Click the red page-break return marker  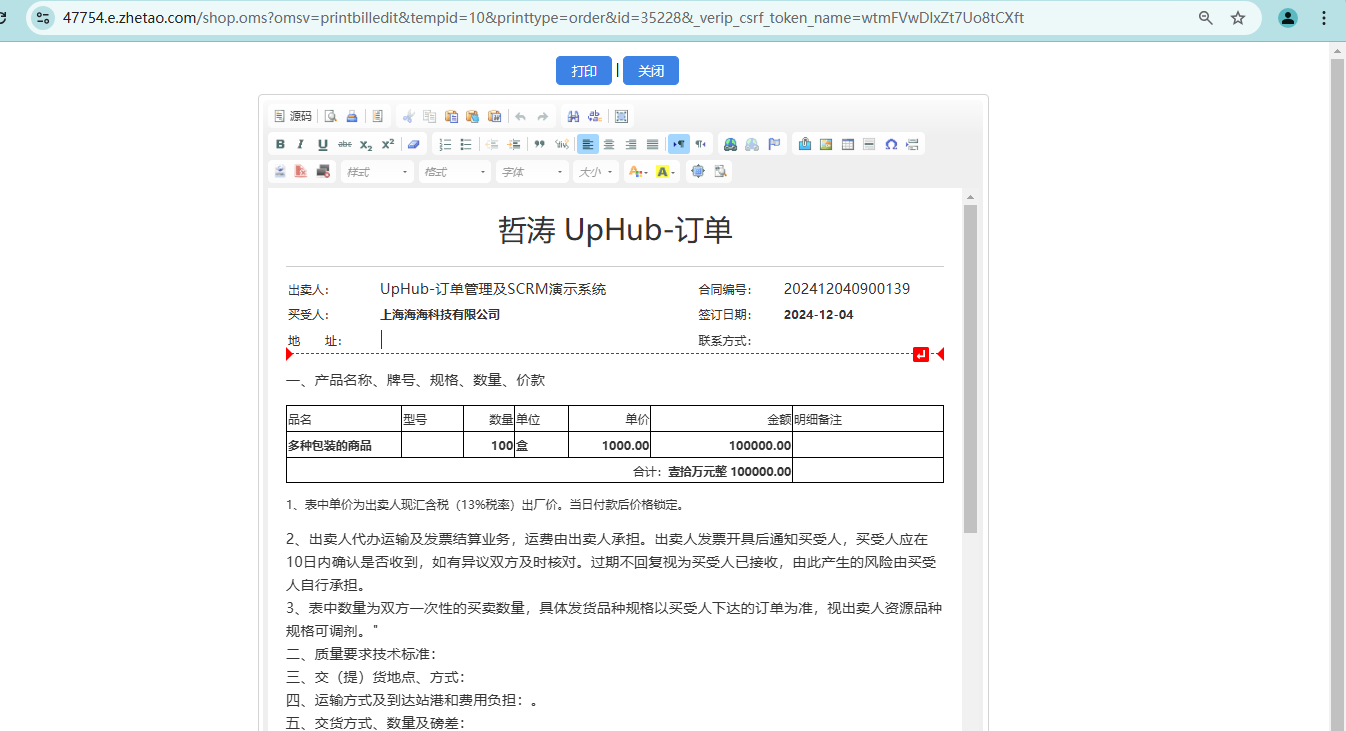tap(921, 354)
